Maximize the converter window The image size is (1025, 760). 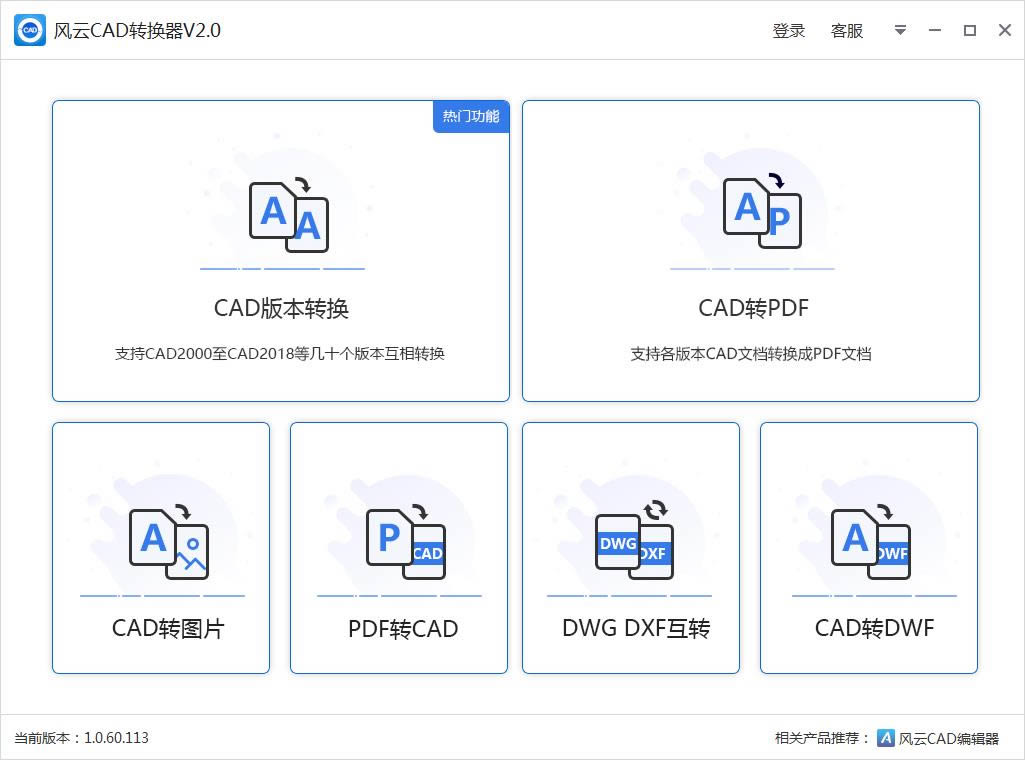[x=970, y=30]
